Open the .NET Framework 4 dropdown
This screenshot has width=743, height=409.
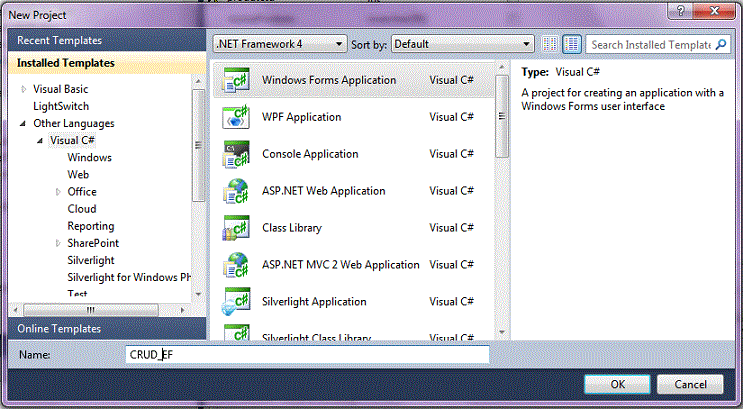pyautogui.click(x=280, y=44)
